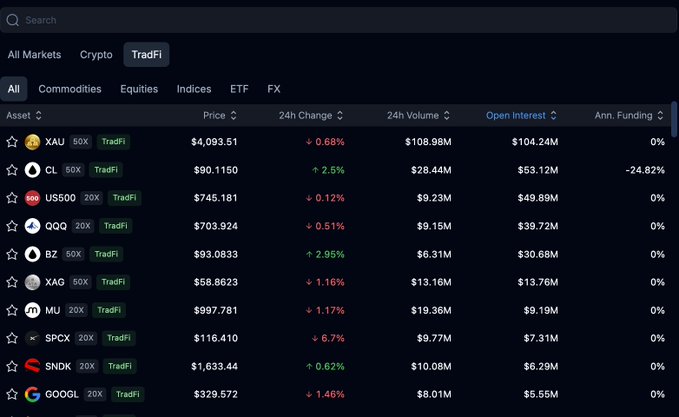The image size is (679, 417).
Task: Sort by Open Interest column
Action: tap(521, 115)
